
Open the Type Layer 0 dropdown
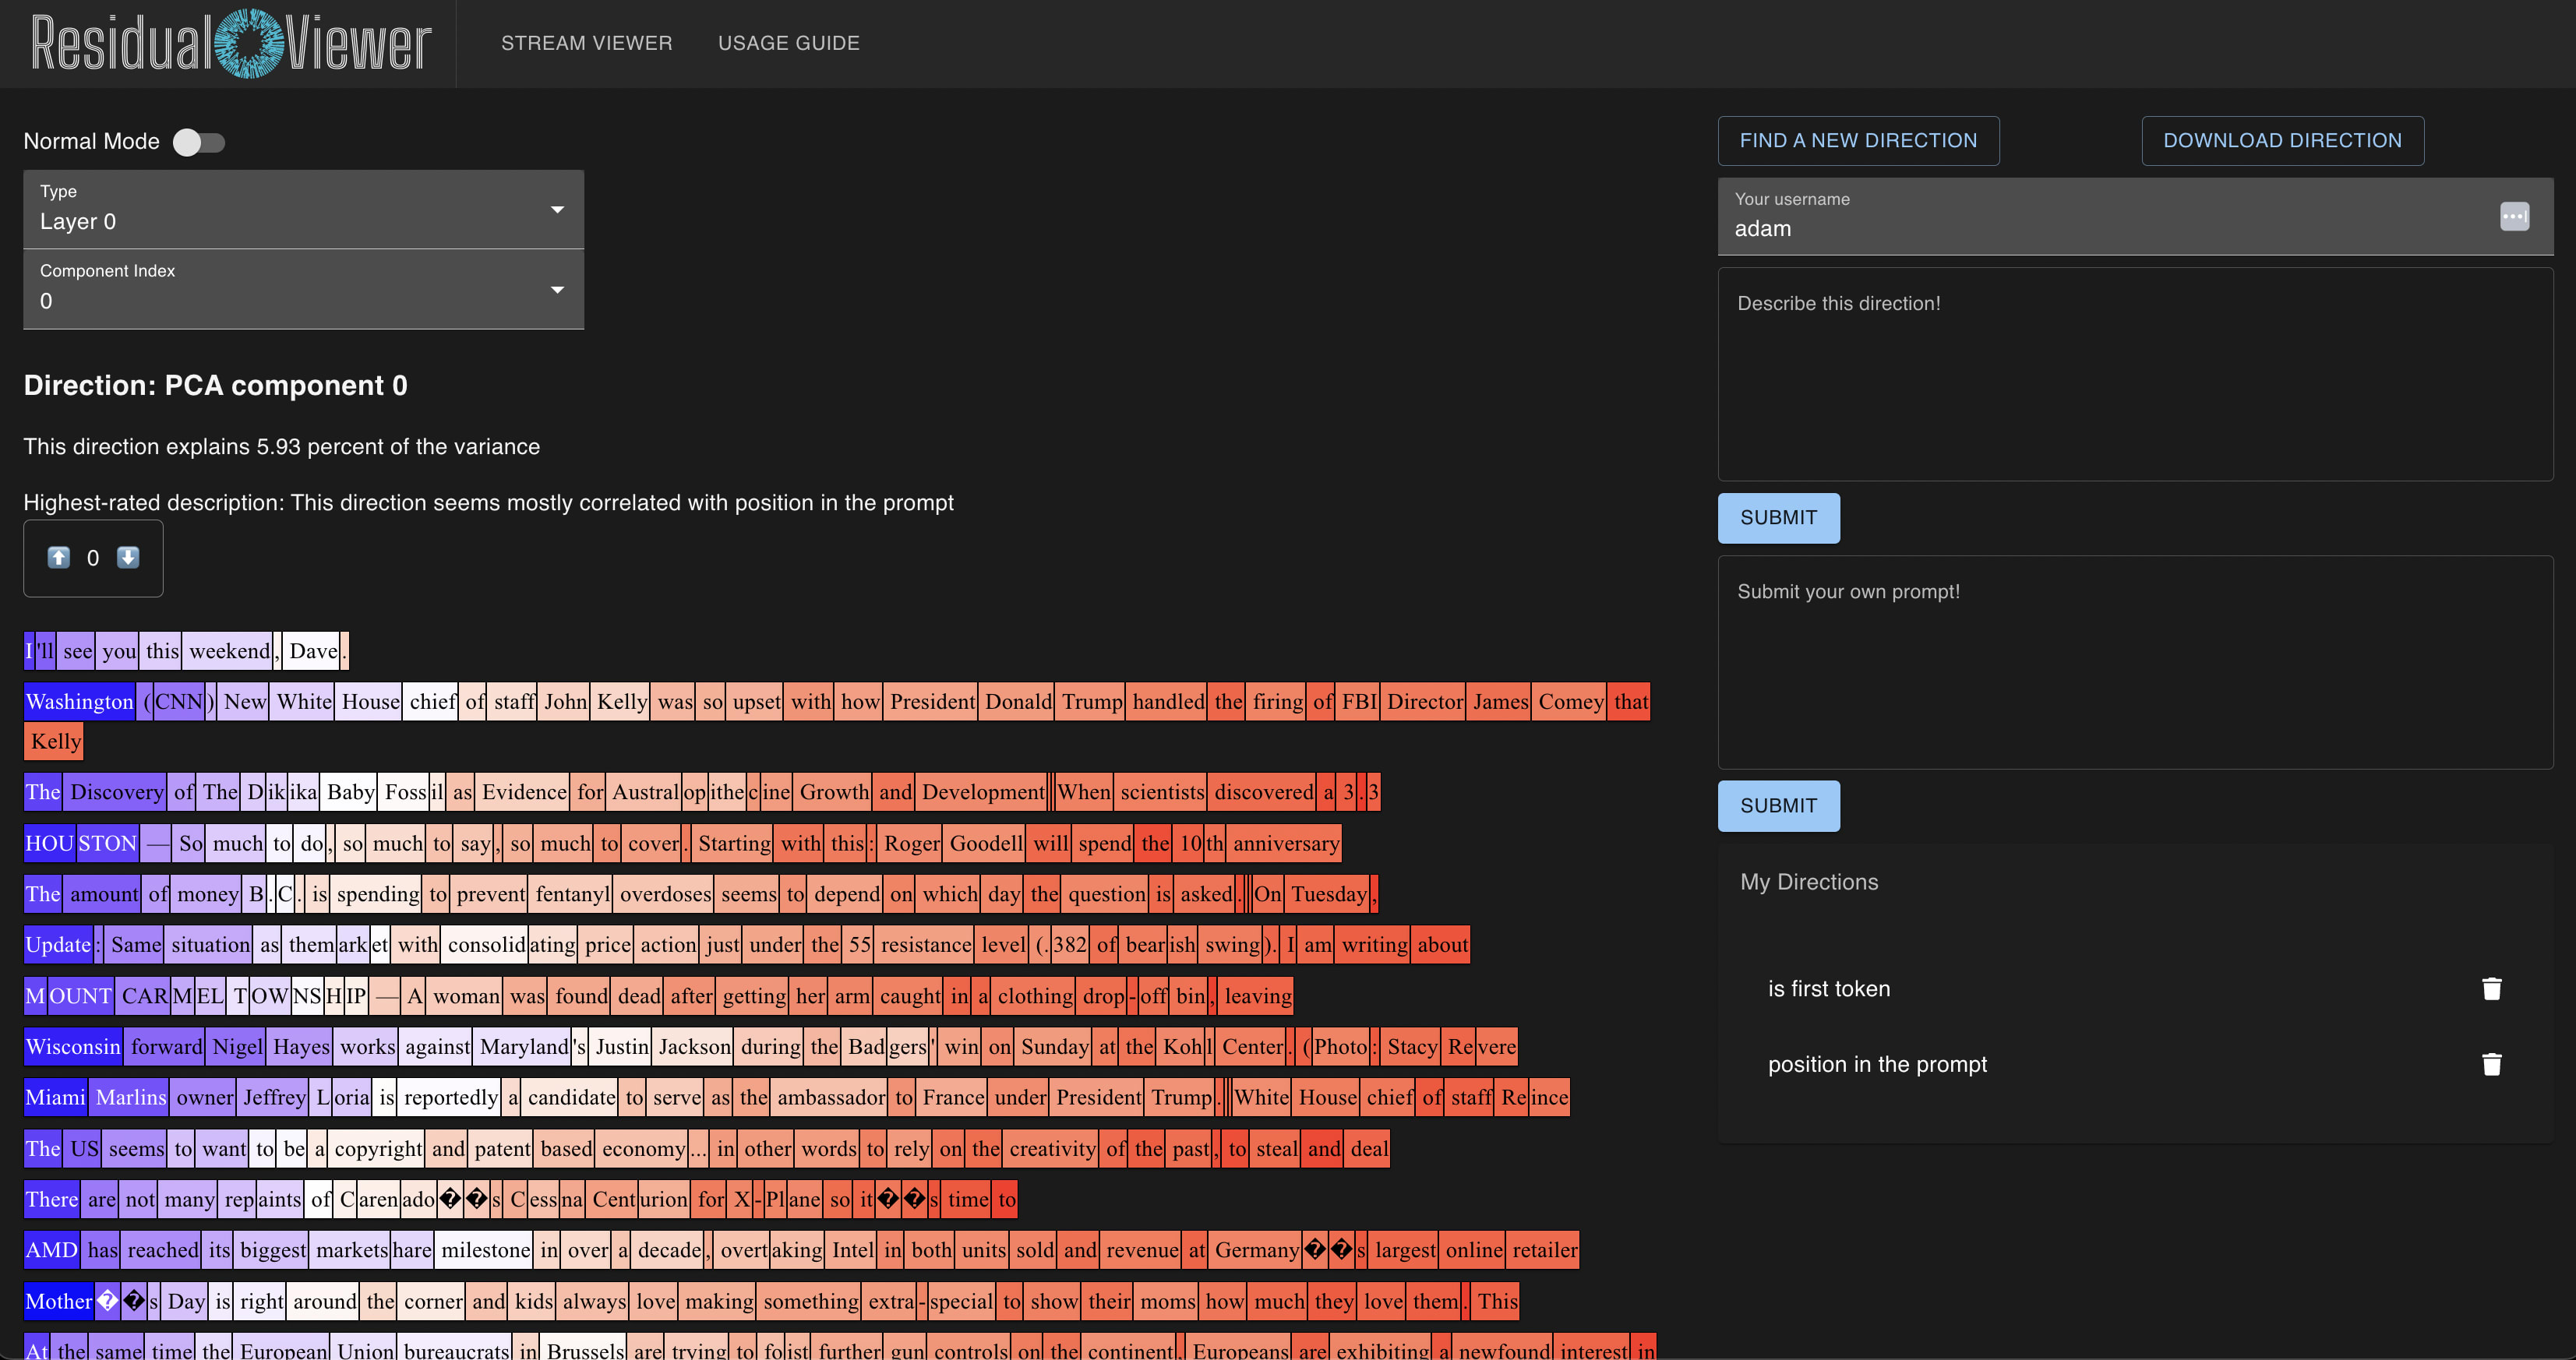click(303, 209)
